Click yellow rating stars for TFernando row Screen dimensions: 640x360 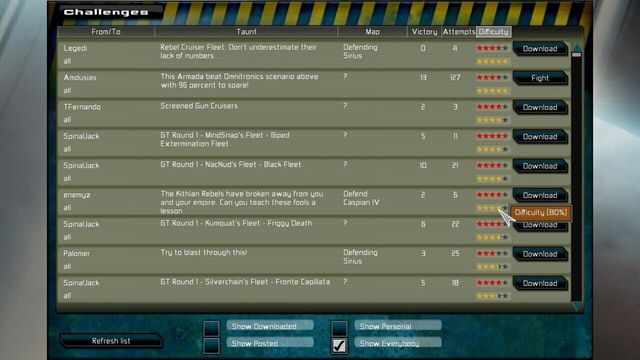(492, 120)
